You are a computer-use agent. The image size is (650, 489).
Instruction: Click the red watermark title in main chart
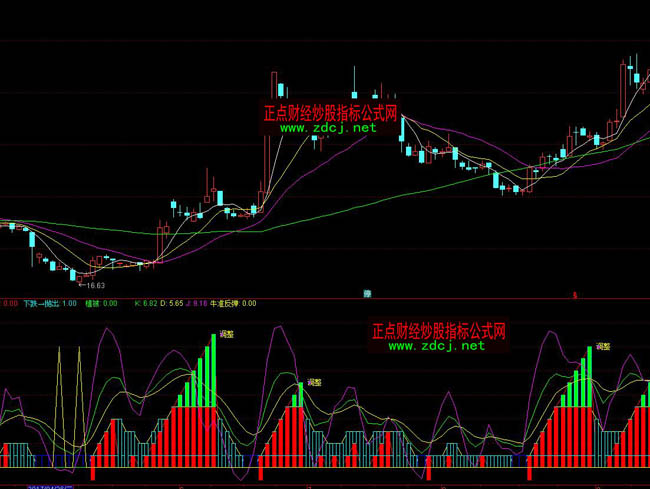[x=329, y=113]
